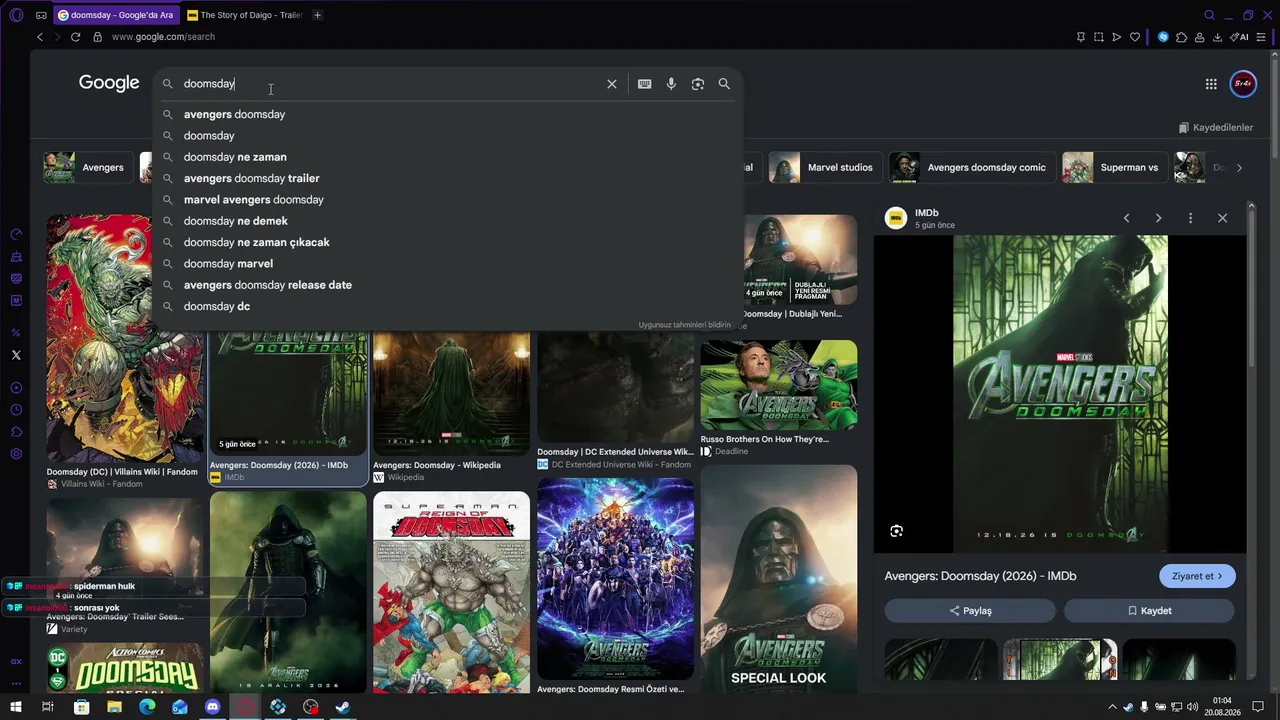Screen dimensions: 1280x720
Task: Show hidden system tray icons
Action: pos(1111,707)
